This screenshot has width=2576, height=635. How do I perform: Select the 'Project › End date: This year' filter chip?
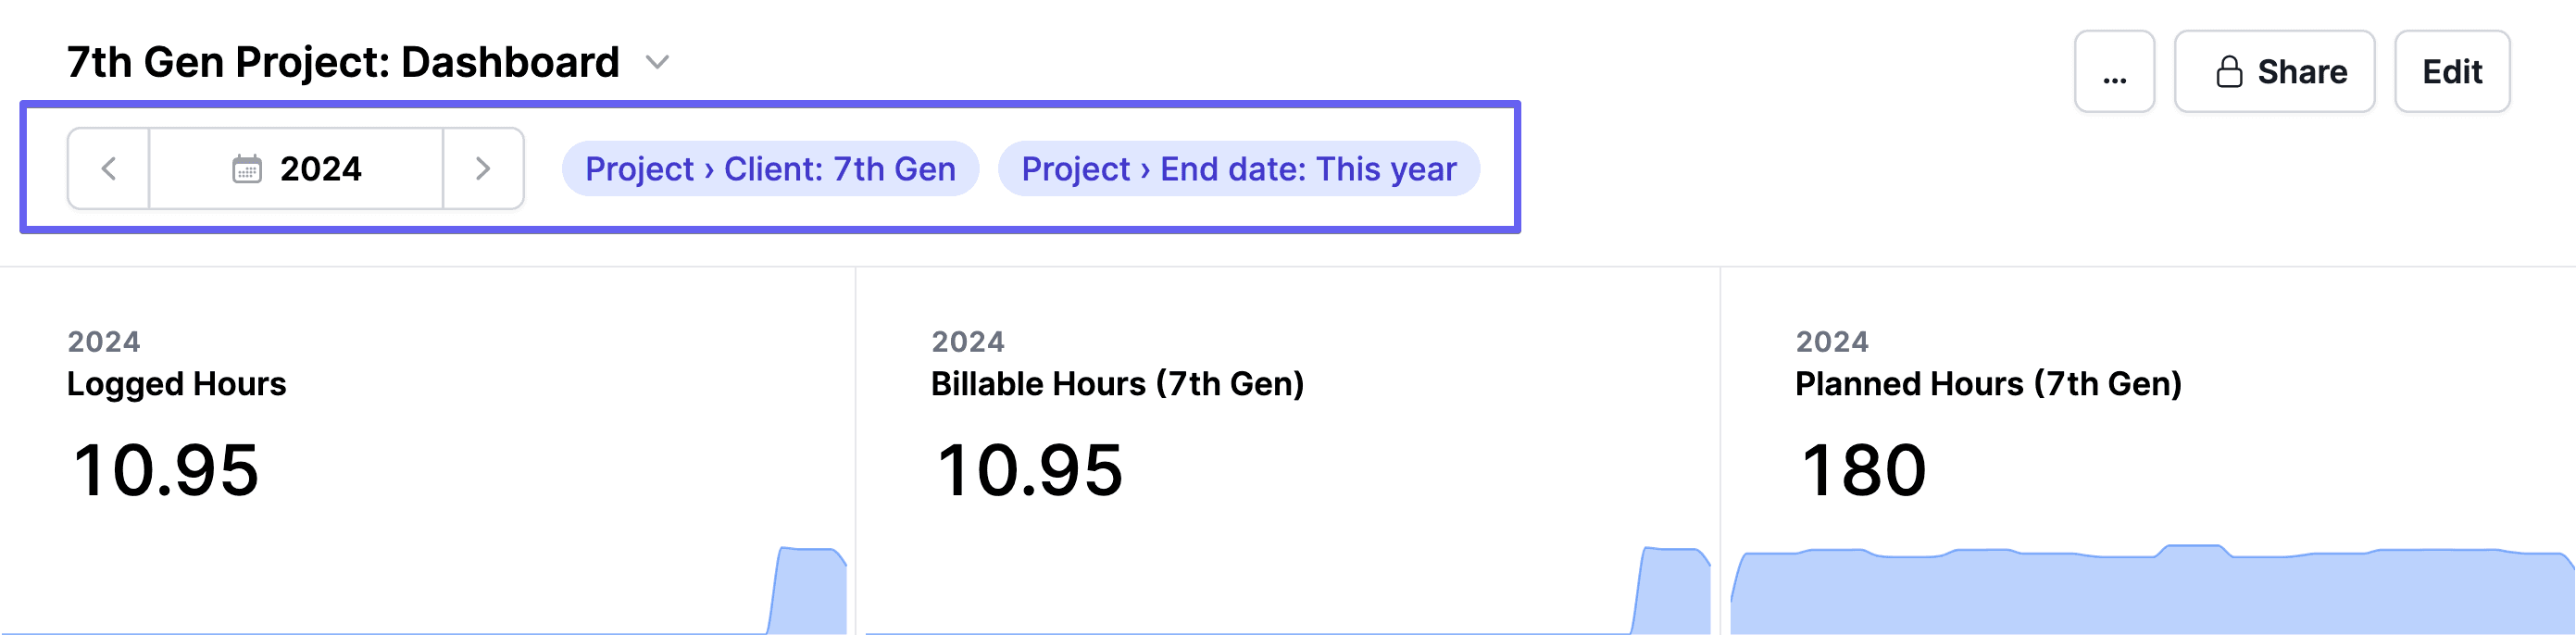(x=1238, y=169)
